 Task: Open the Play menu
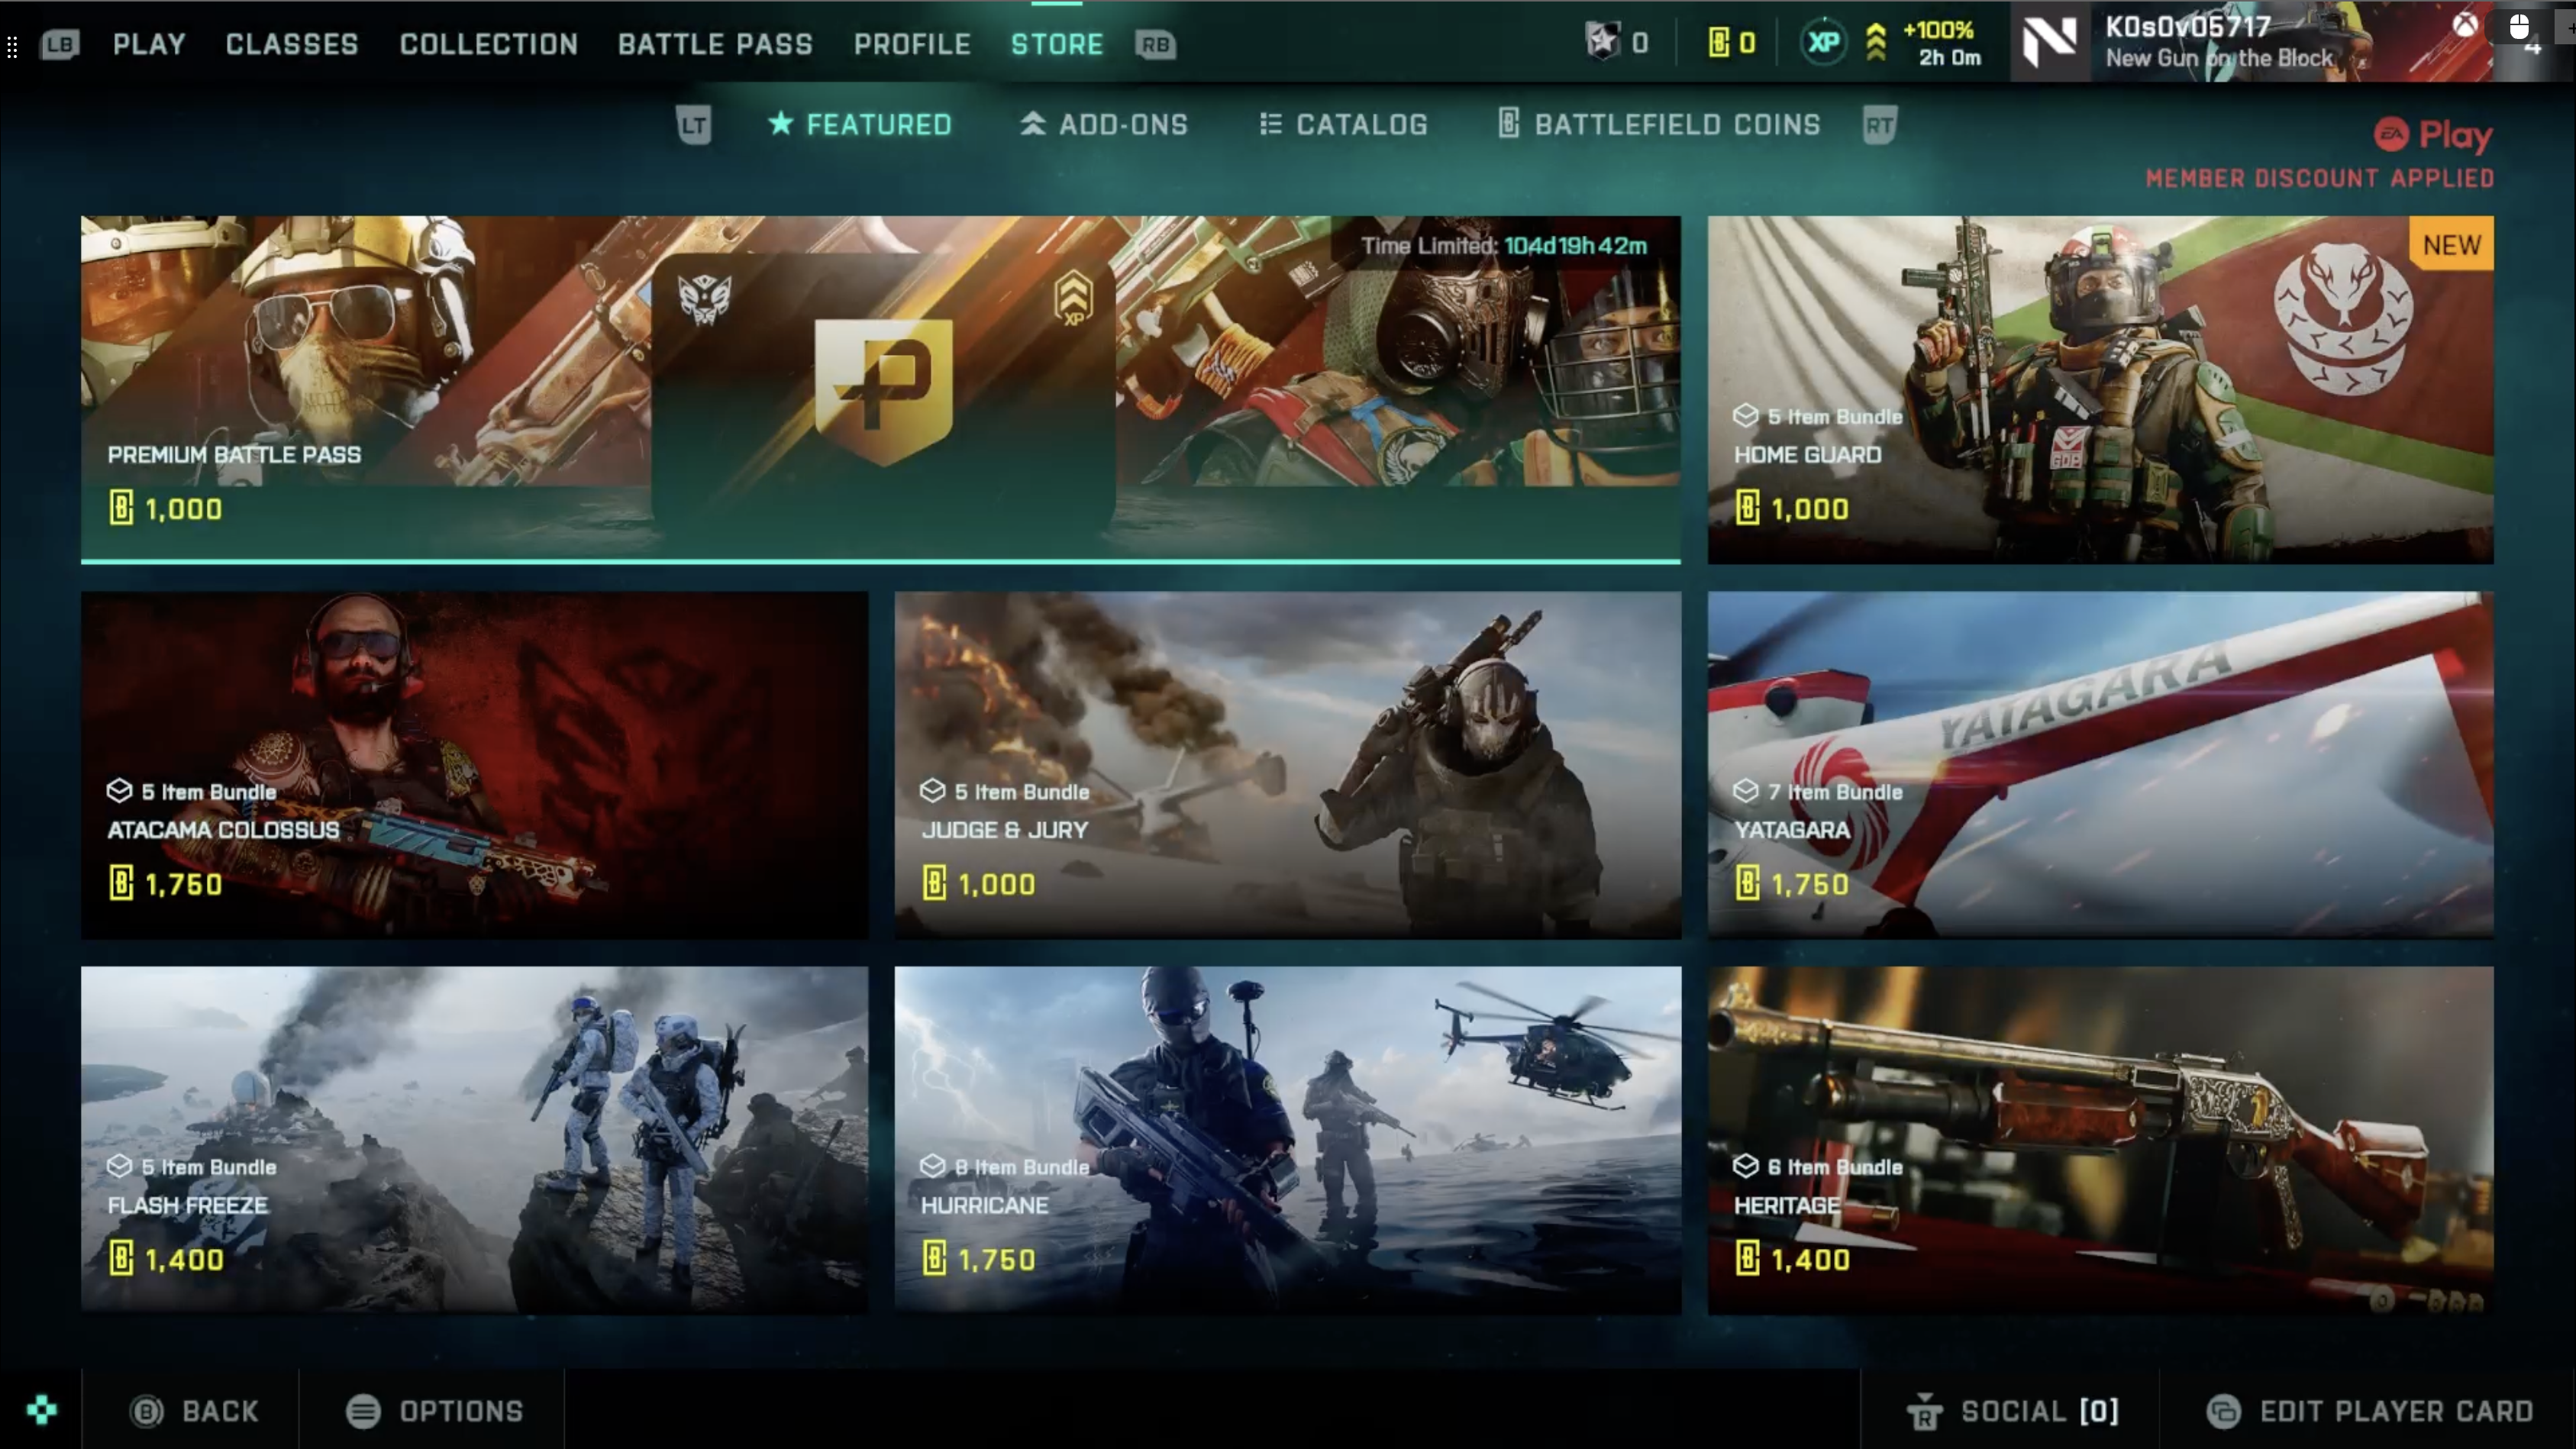tap(149, 44)
